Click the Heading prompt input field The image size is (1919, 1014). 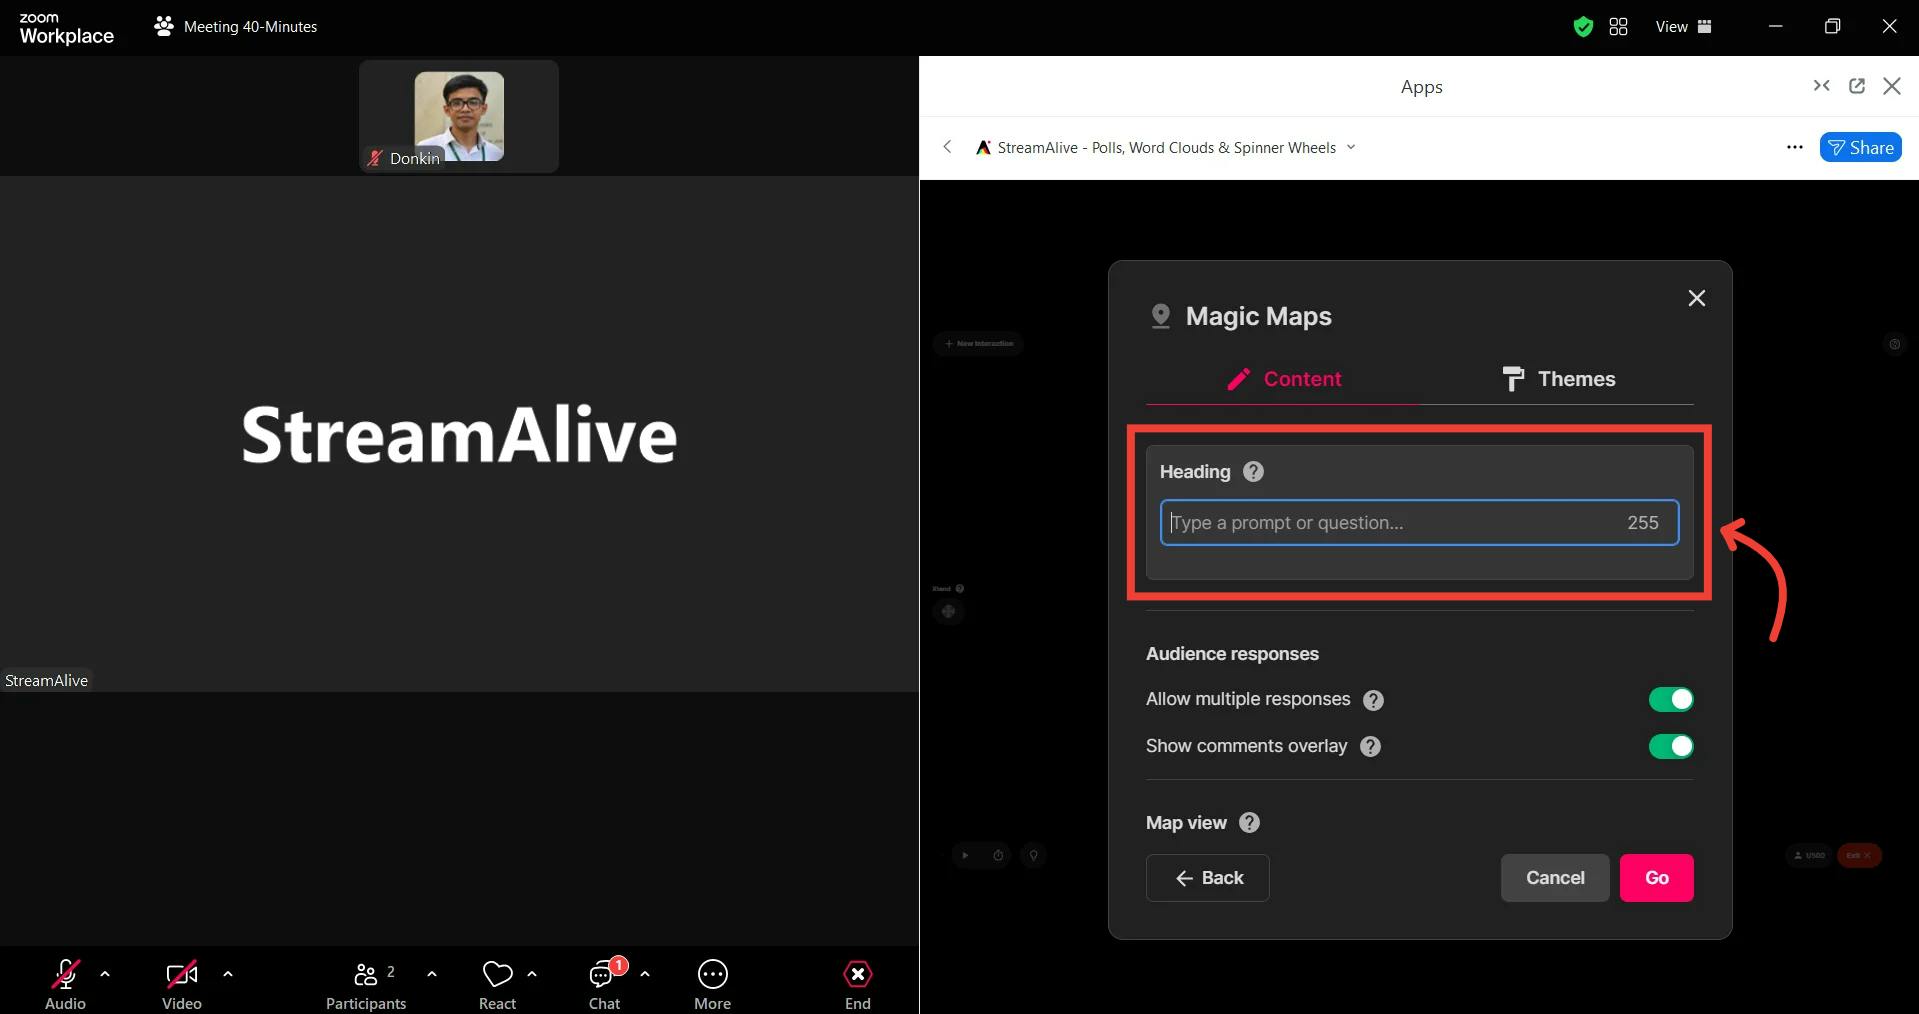click(x=1419, y=523)
